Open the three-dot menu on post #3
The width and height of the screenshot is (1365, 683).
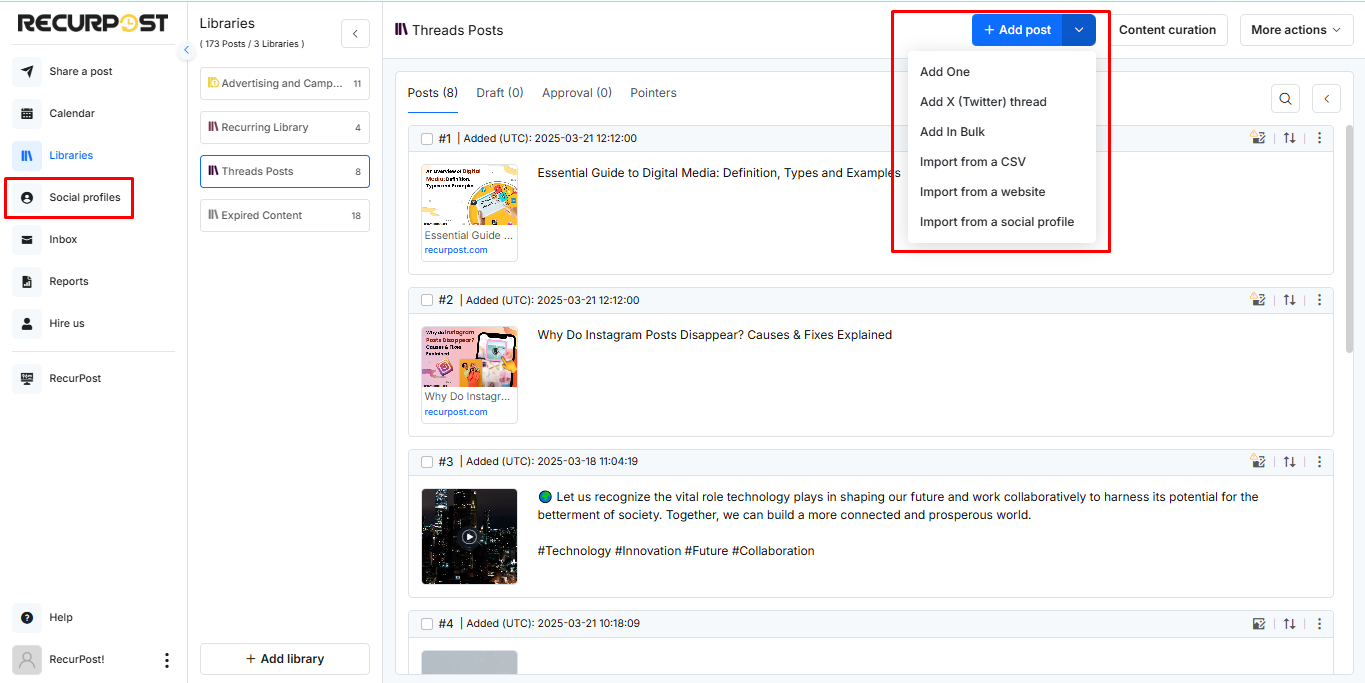[x=1319, y=462]
